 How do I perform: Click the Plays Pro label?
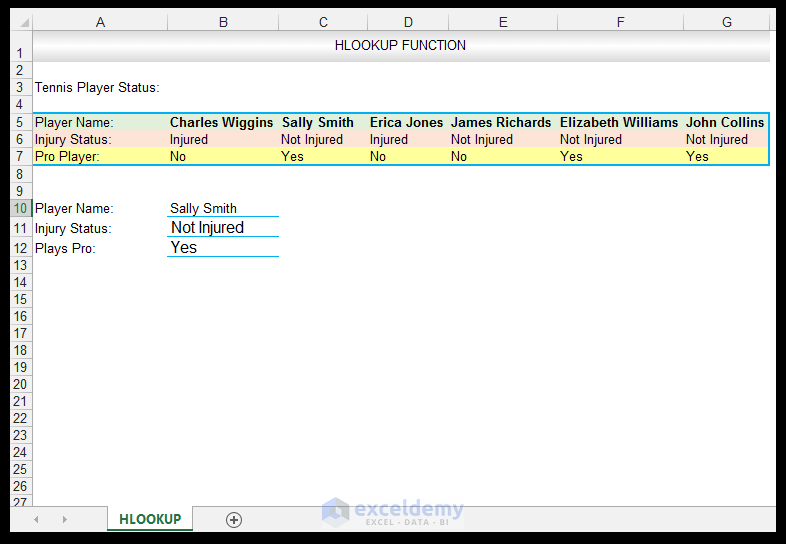pyautogui.click(x=65, y=248)
